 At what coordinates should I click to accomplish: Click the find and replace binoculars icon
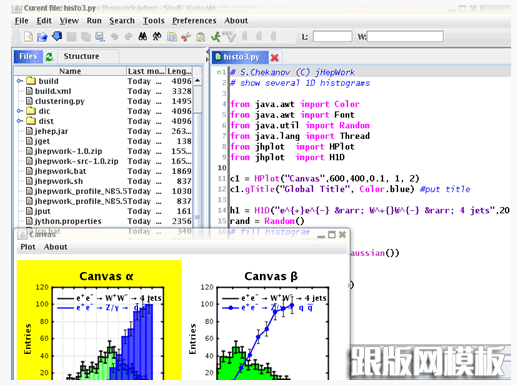157,36
